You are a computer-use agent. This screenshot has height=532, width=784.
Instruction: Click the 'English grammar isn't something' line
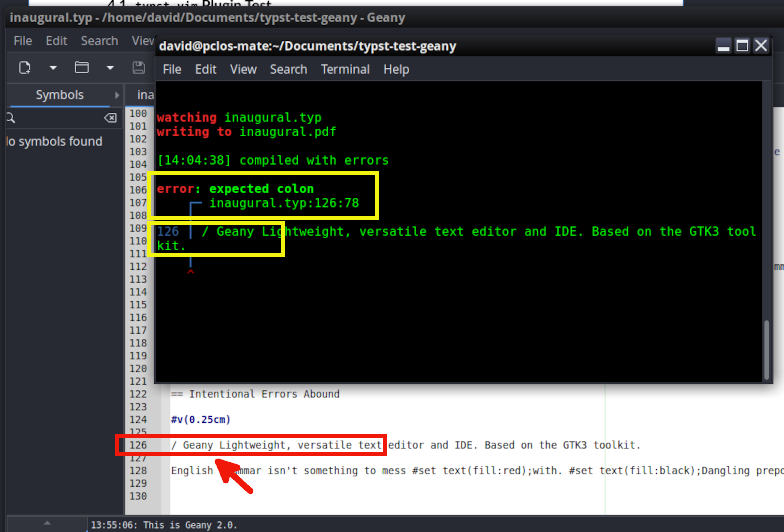coord(477,471)
